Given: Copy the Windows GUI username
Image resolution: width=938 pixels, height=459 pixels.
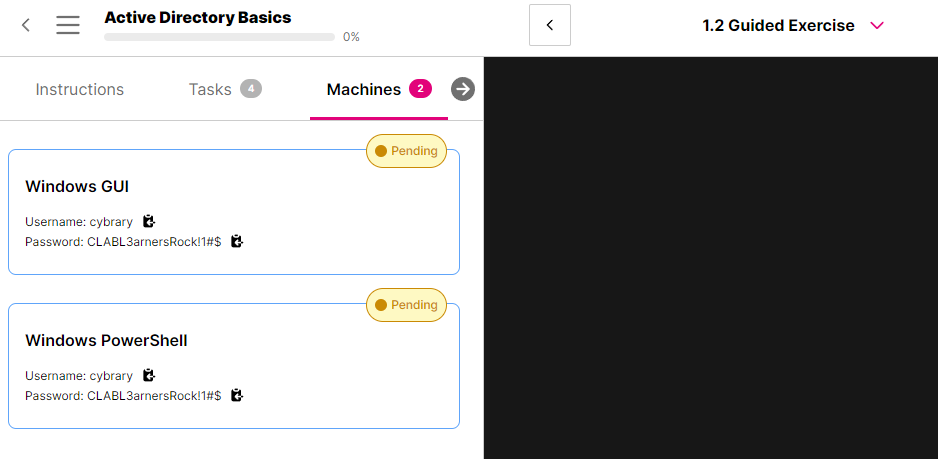Looking at the screenshot, I should (x=149, y=221).
